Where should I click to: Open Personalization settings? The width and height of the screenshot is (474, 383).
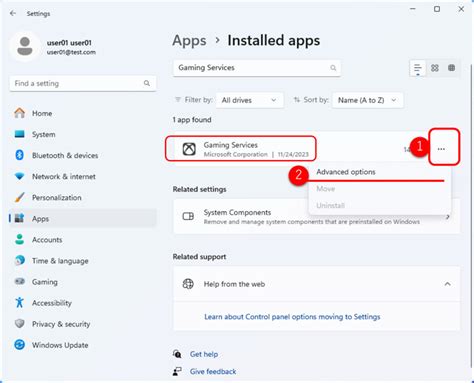(x=83, y=197)
